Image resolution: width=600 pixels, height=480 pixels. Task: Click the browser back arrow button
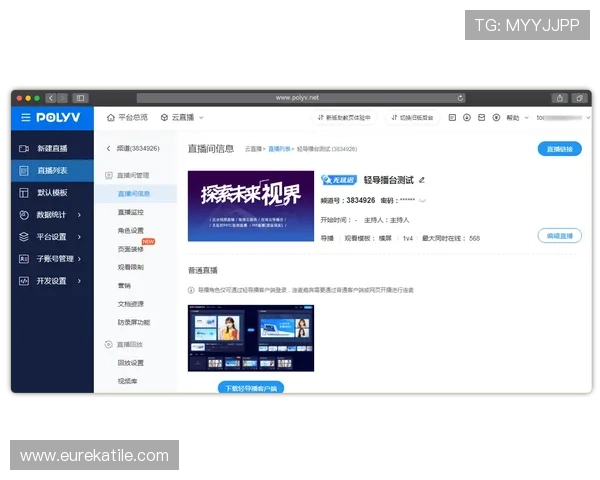pos(51,98)
